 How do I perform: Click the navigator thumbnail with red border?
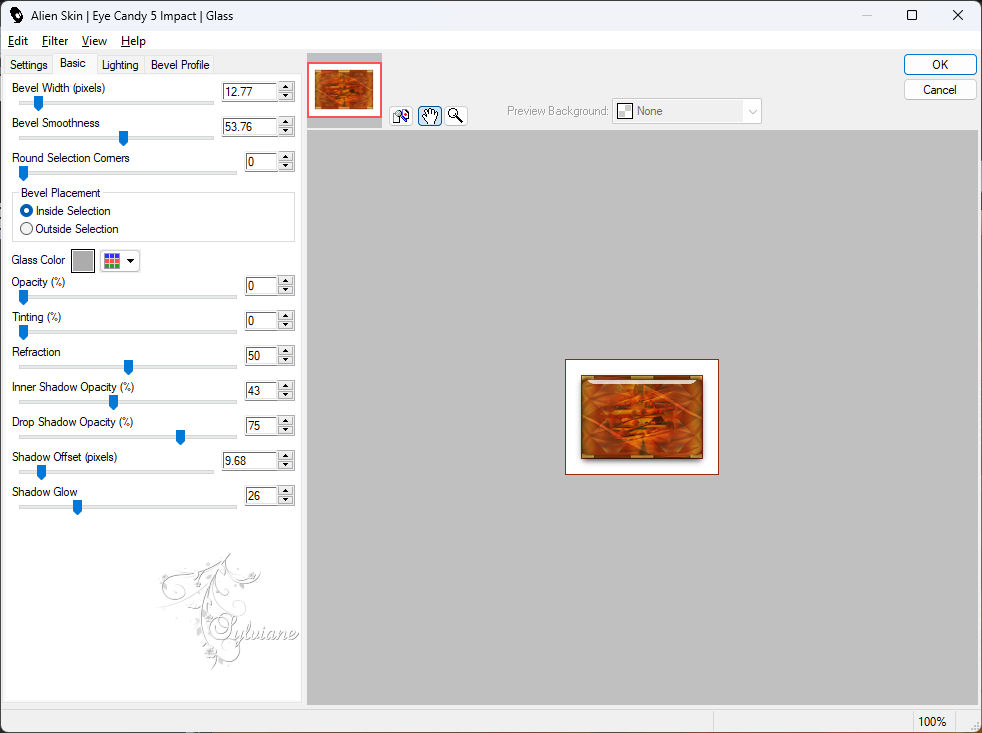[344, 90]
